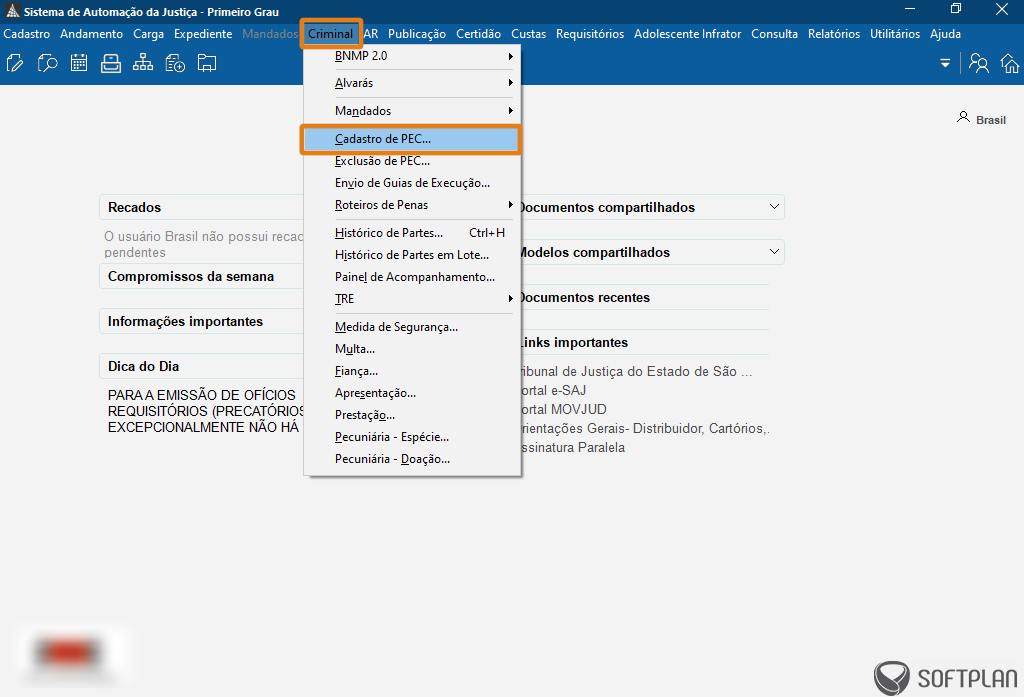Screen dimensions: 1024x697
Task: Open the Andamento menu
Action: [x=91, y=34]
